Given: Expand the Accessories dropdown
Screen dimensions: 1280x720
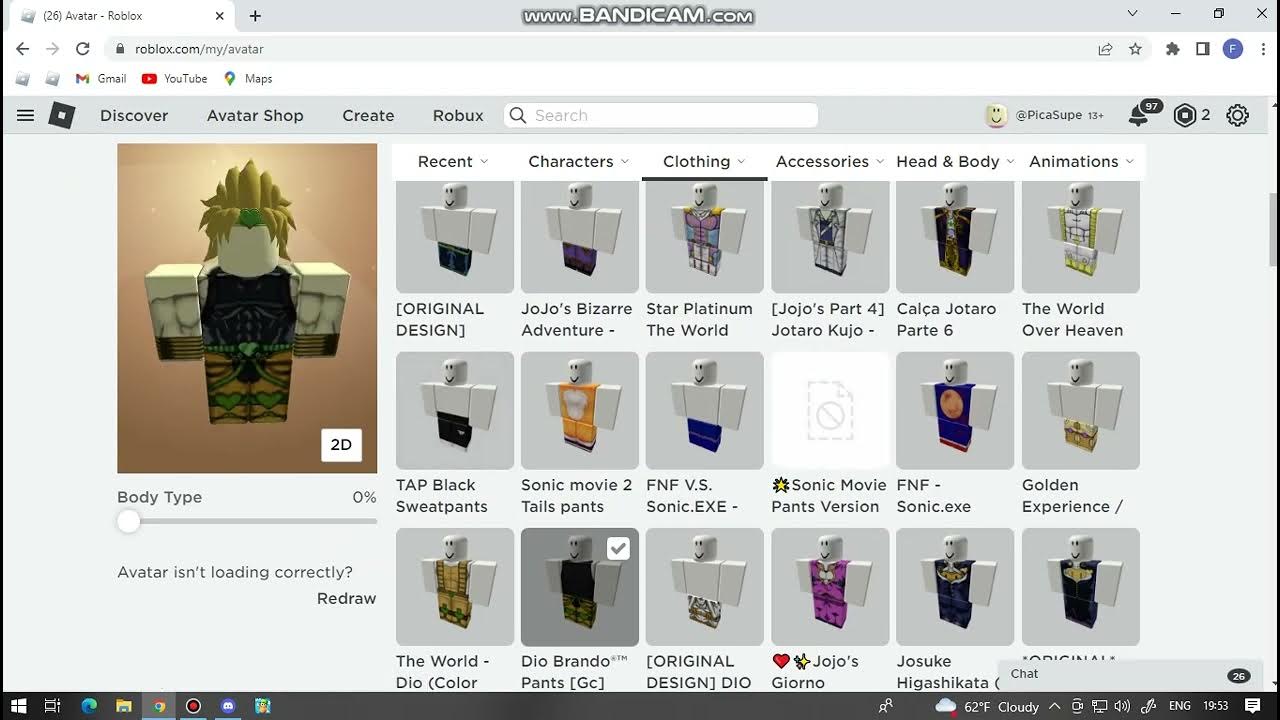Looking at the screenshot, I should (x=830, y=162).
